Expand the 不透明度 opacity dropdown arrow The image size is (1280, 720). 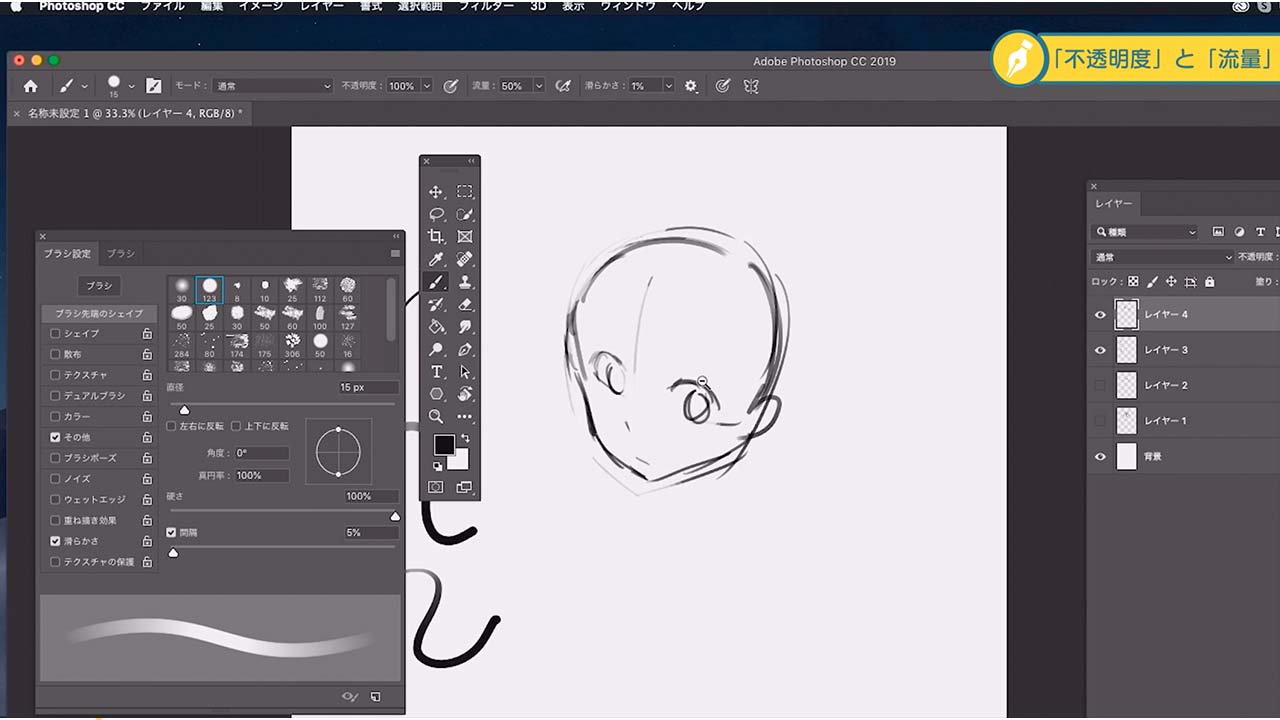click(x=427, y=86)
